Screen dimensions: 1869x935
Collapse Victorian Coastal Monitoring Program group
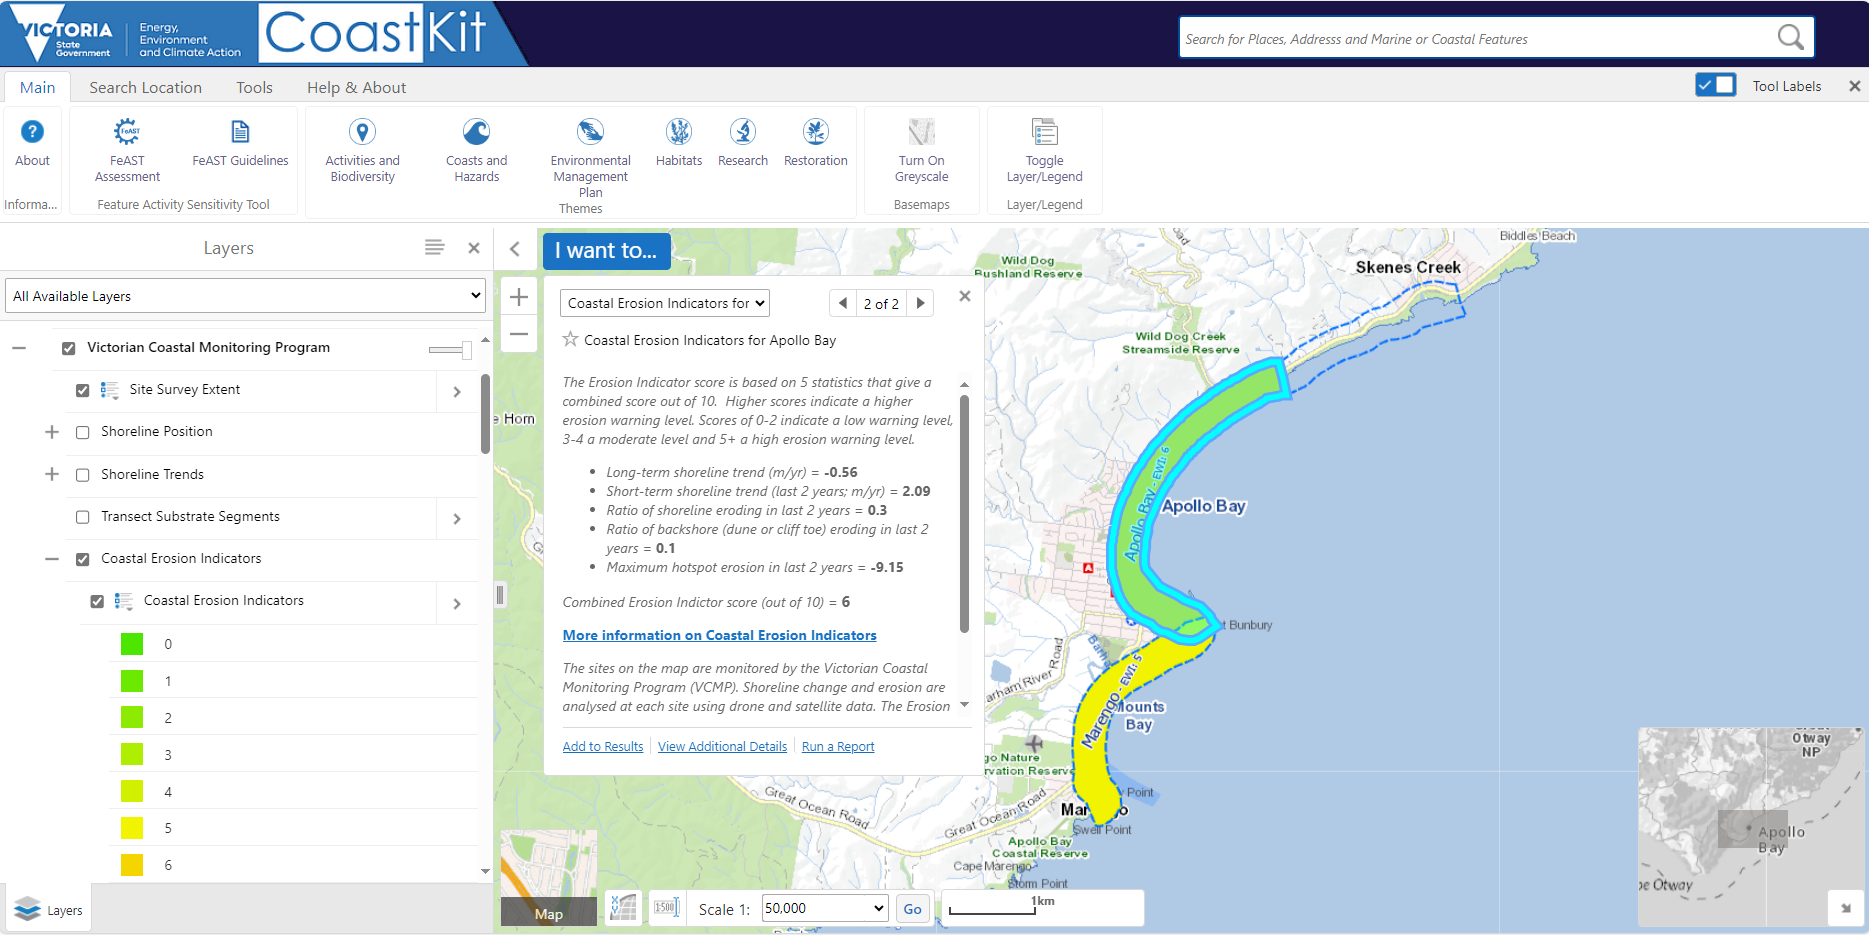coord(19,348)
